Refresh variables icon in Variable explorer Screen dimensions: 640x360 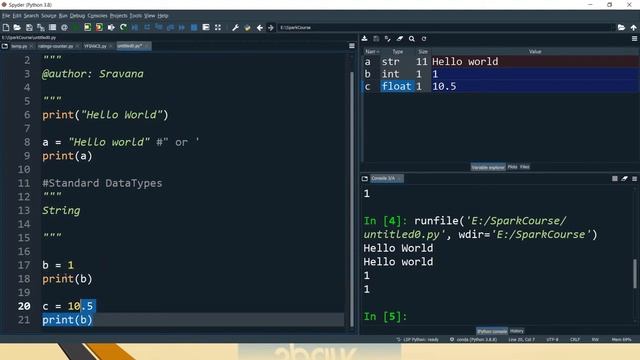424,38
